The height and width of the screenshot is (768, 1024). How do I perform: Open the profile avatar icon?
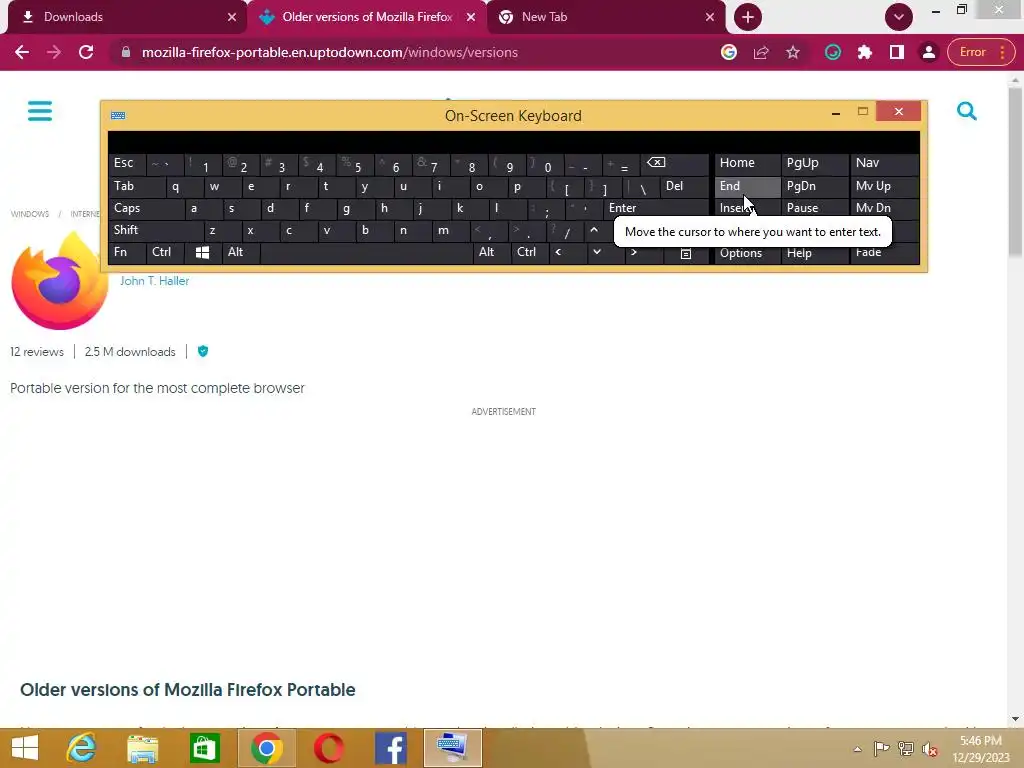[929, 52]
